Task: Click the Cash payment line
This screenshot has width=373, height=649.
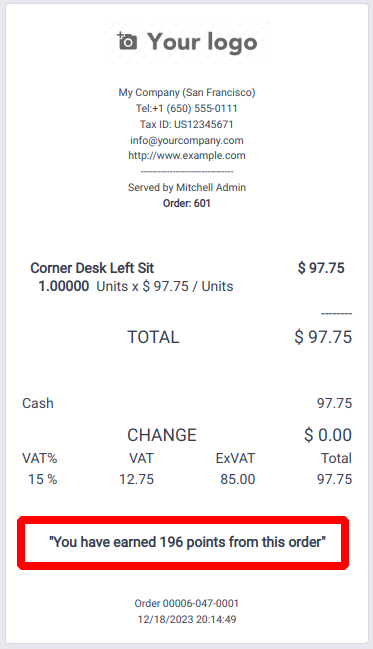Action: (187, 403)
